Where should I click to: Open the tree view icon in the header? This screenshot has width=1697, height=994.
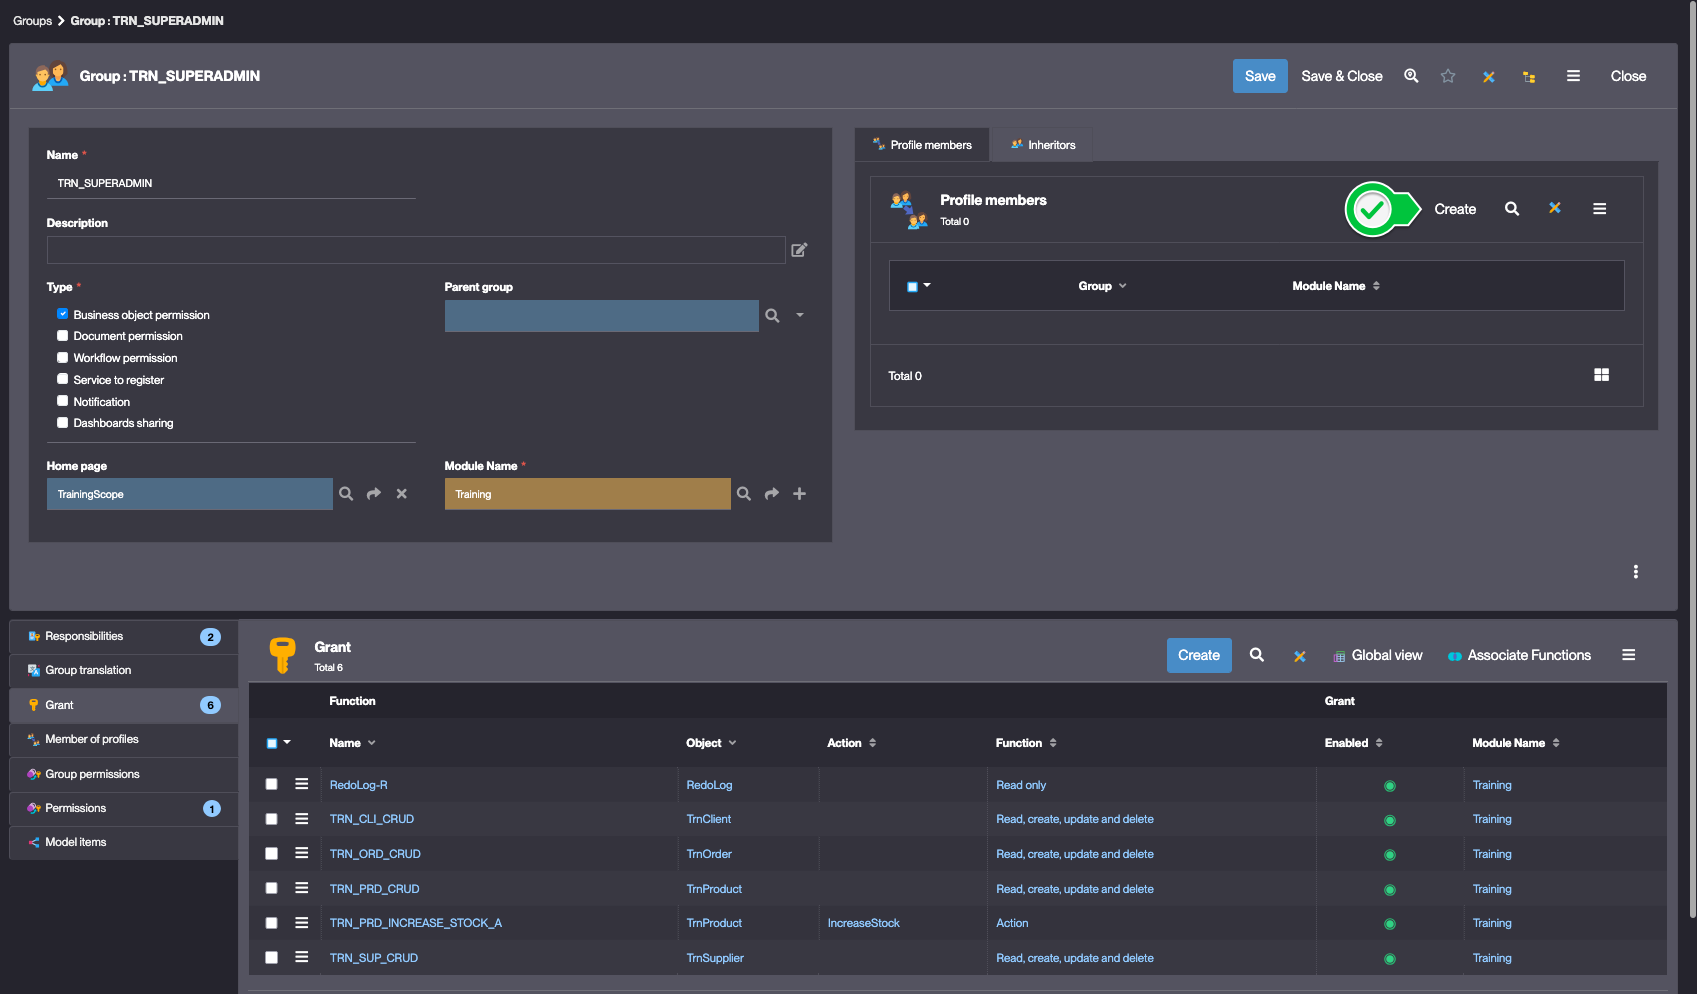(1529, 77)
